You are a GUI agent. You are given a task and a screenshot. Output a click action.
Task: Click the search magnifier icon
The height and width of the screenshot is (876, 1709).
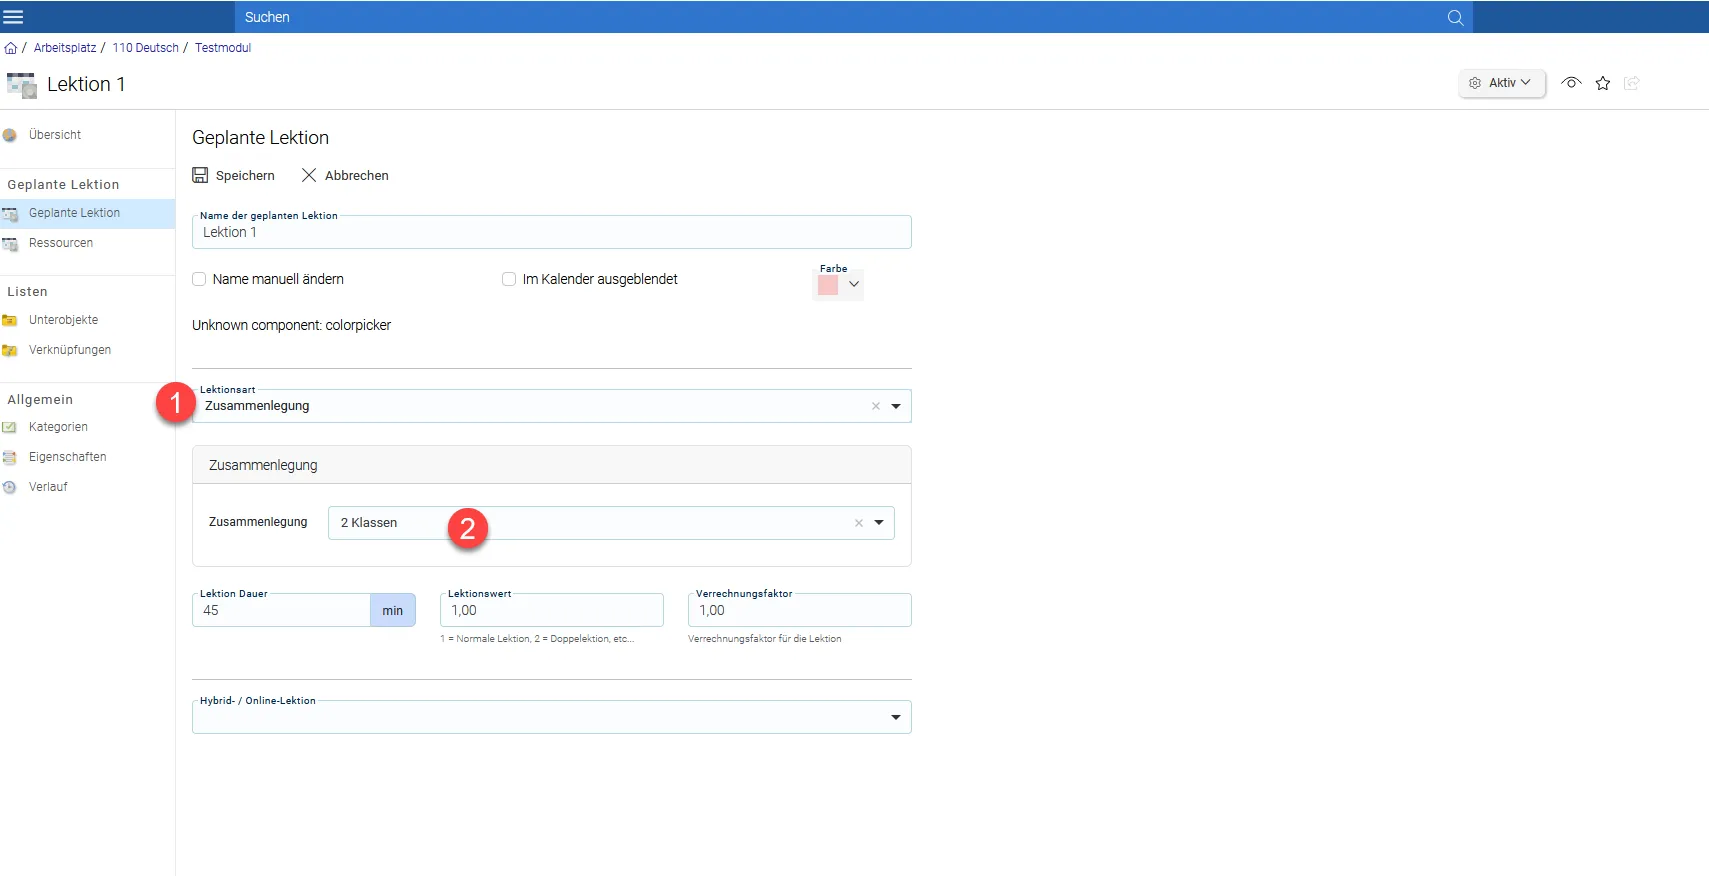pyautogui.click(x=1455, y=17)
